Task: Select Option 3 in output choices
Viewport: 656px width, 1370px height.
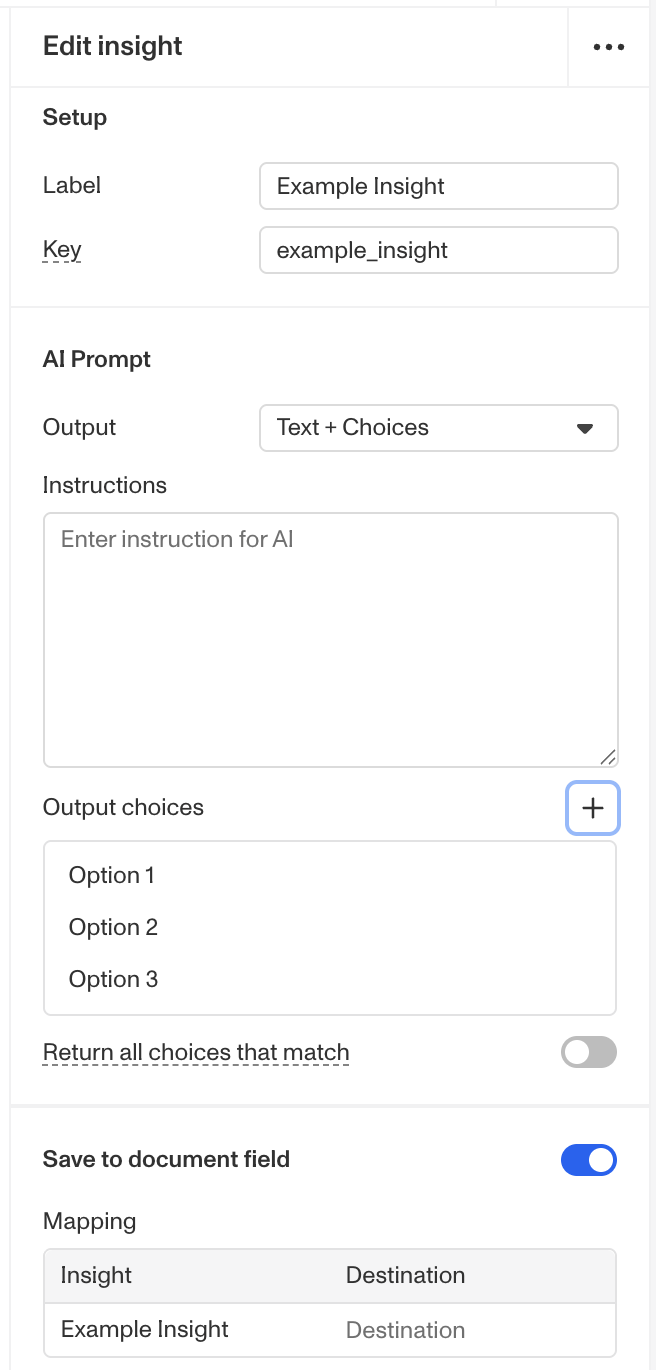Action: tap(113, 980)
